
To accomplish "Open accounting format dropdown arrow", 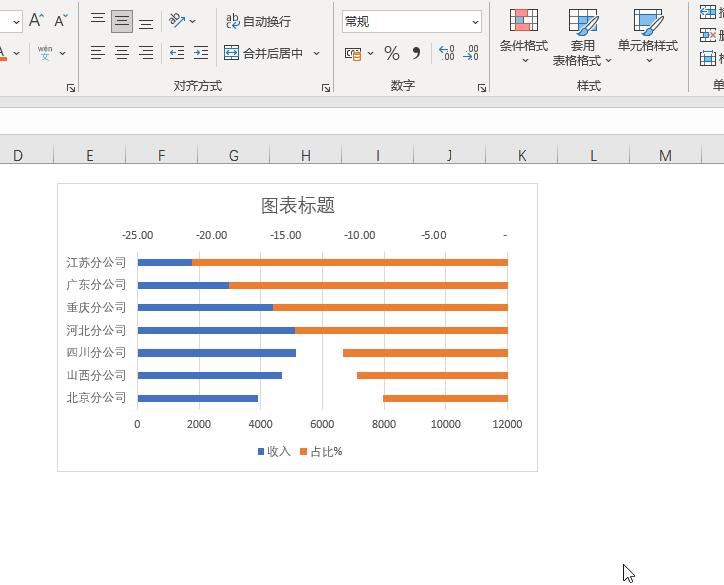I will (x=370, y=54).
